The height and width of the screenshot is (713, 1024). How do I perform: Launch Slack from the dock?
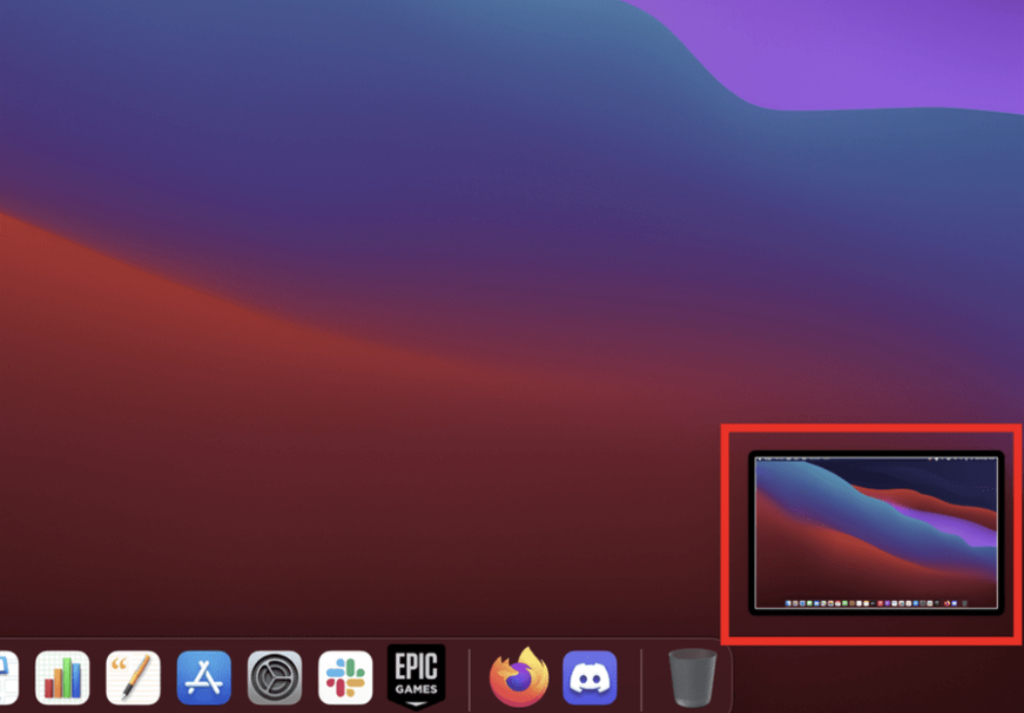pyautogui.click(x=346, y=678)
